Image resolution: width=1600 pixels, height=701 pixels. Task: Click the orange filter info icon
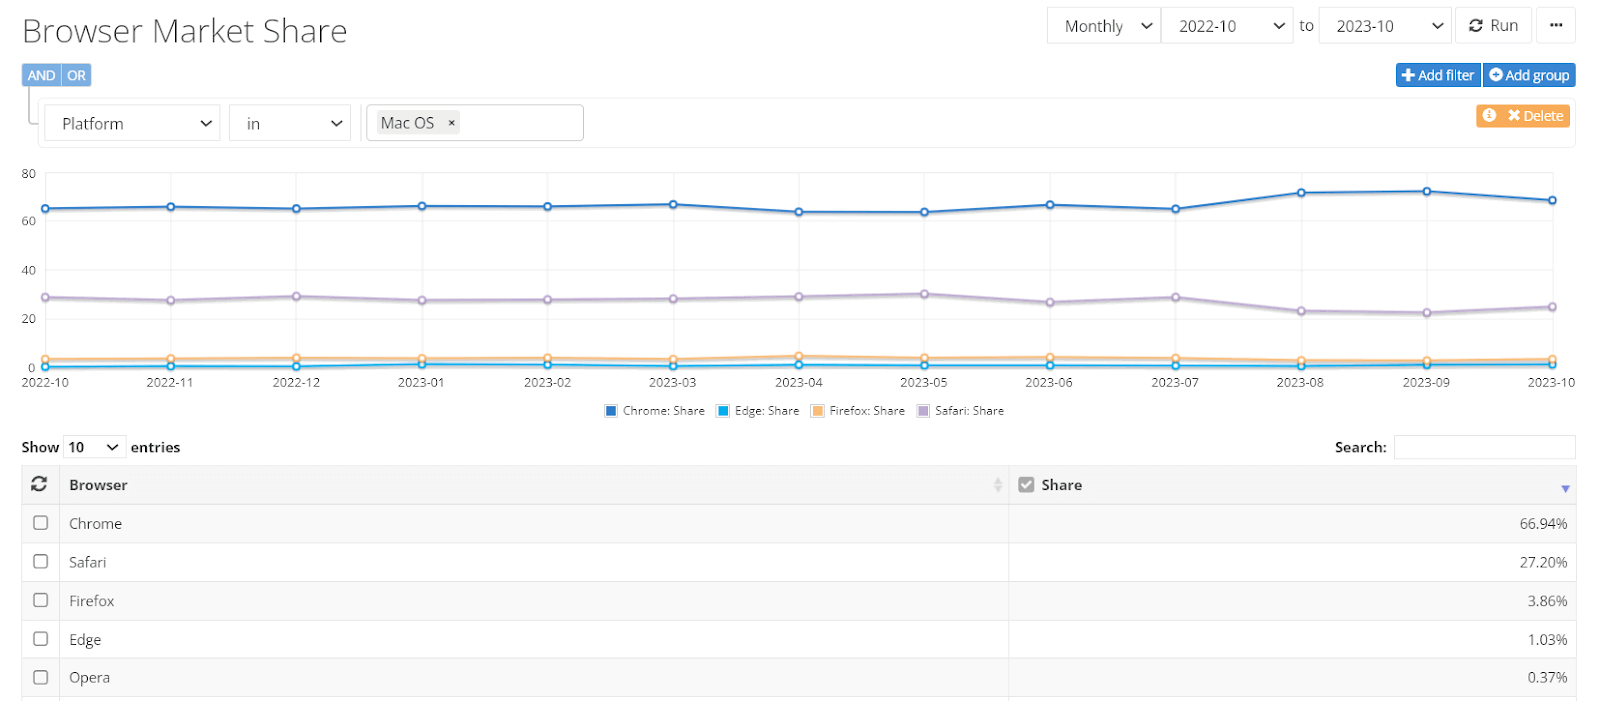pyautogui.click(x=1489, y=116)
